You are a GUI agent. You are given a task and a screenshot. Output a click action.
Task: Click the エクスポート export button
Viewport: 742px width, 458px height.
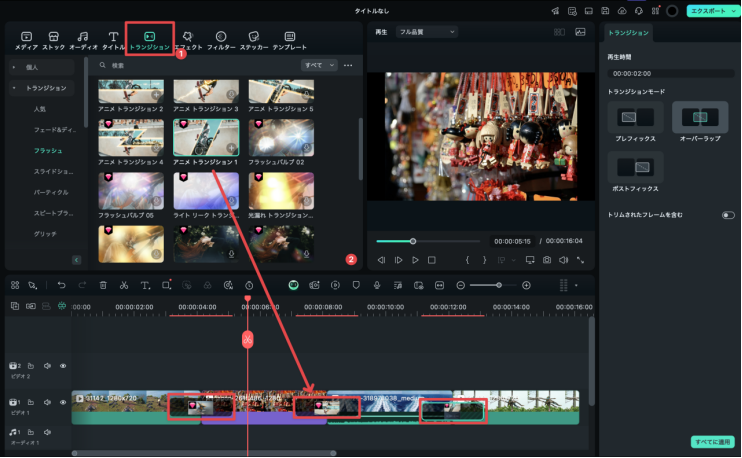(713, 11)
